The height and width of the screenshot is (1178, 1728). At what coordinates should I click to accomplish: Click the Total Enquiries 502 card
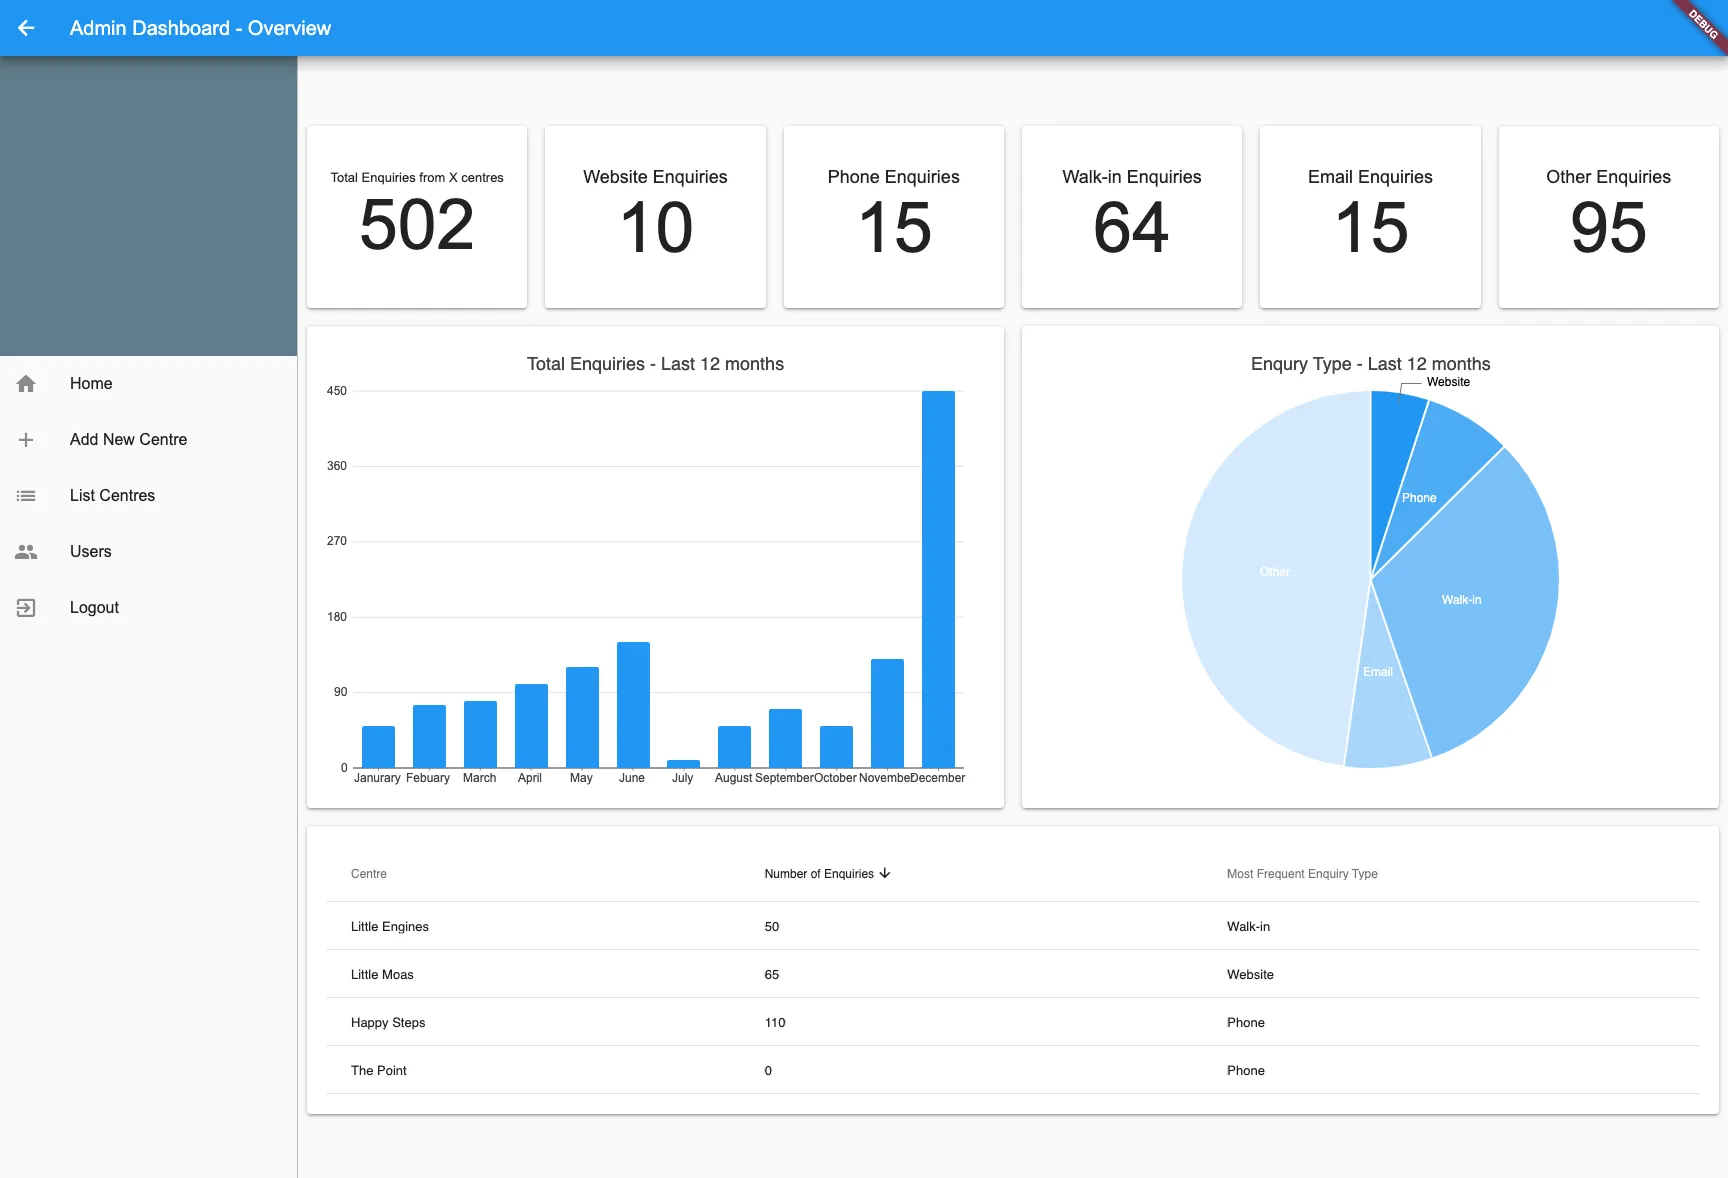click(x=417, y=217)
